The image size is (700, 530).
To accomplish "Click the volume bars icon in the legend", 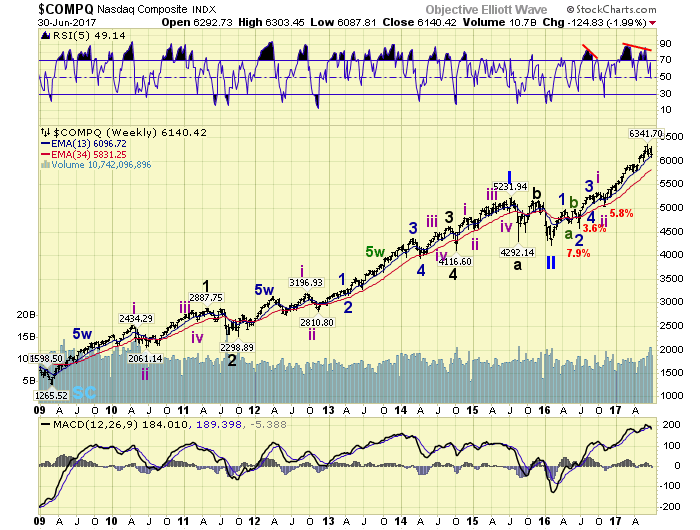I will pyautogui.click(x=46, y=165).
